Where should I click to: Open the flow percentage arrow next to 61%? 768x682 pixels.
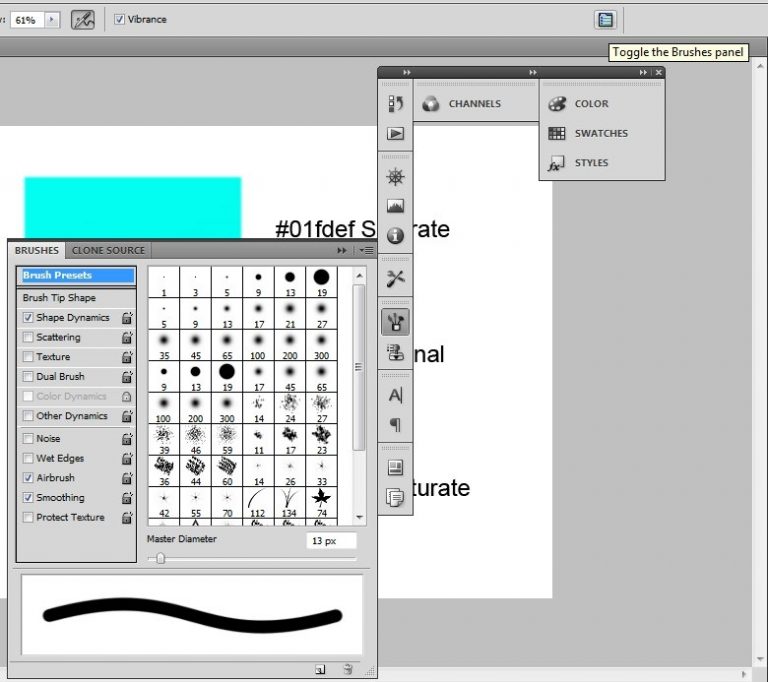[x=51, y=20]
